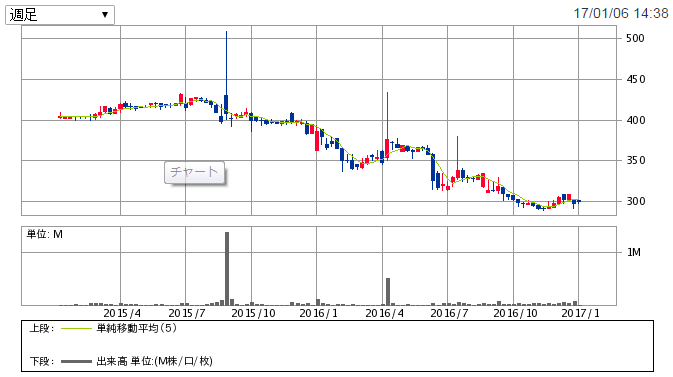The image size is (673, 377).
Task: Click the gray 出来高 legend swatch
Action: [76, 362]
